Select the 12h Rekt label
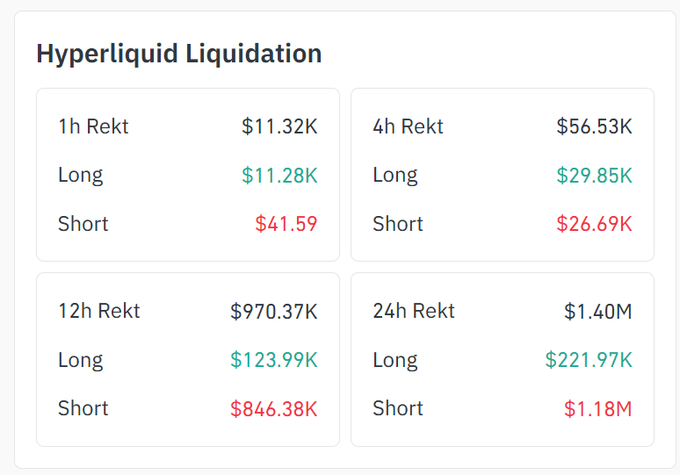Image resolution: width=680 pixels, height=475 pixels. pyautogui.click(x=99, y=311)
